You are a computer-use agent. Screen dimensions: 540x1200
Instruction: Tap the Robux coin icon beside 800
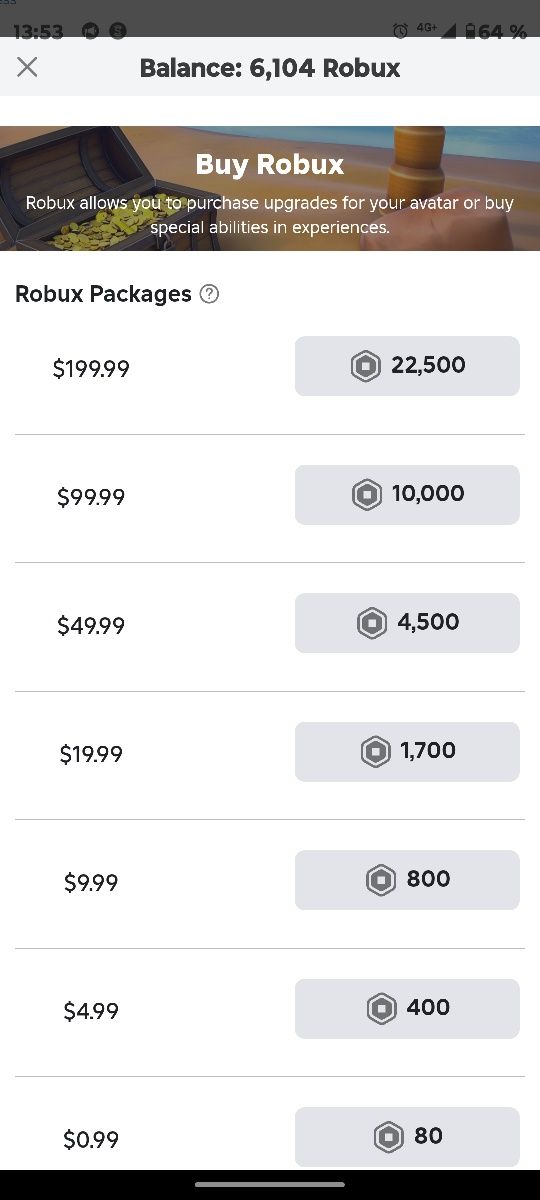[381, 880]
